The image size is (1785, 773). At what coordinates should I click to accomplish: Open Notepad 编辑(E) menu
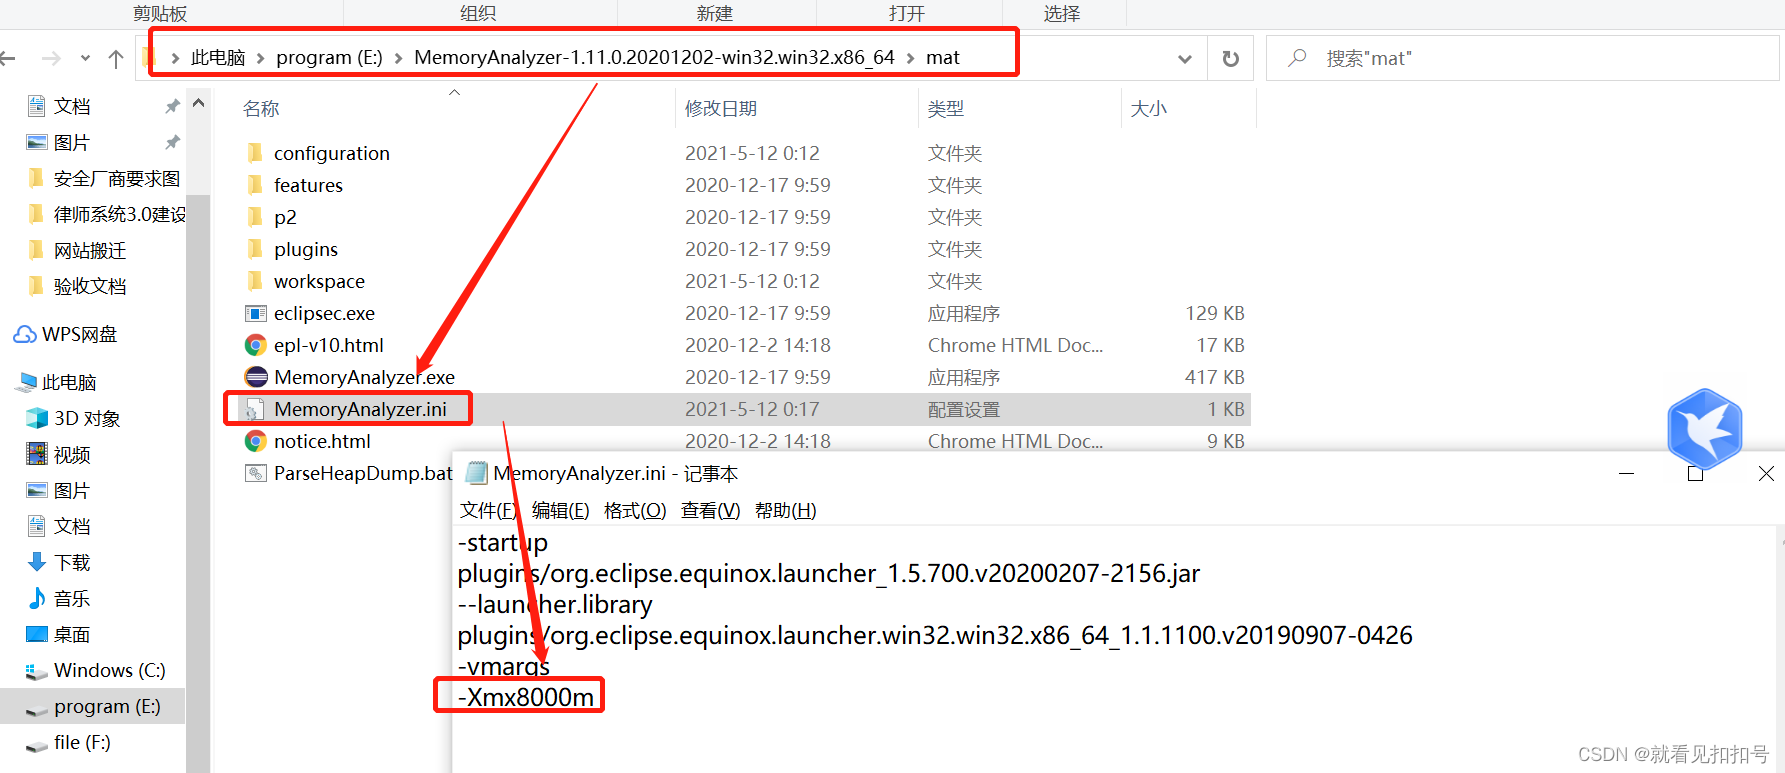click(x=561, y=511)
